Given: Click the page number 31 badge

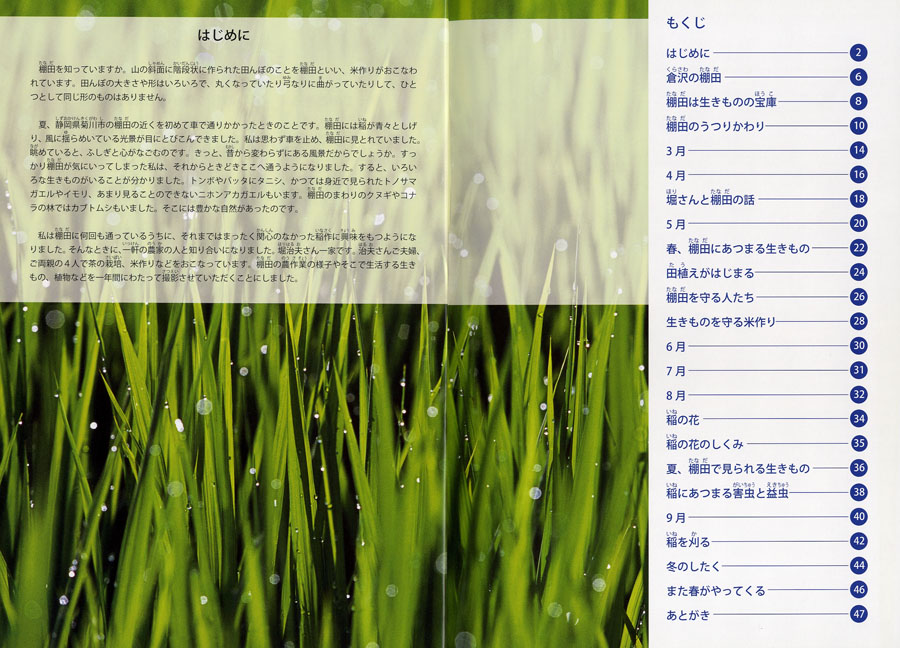Looking at the screenshot, I should click(x=858, y=370).
